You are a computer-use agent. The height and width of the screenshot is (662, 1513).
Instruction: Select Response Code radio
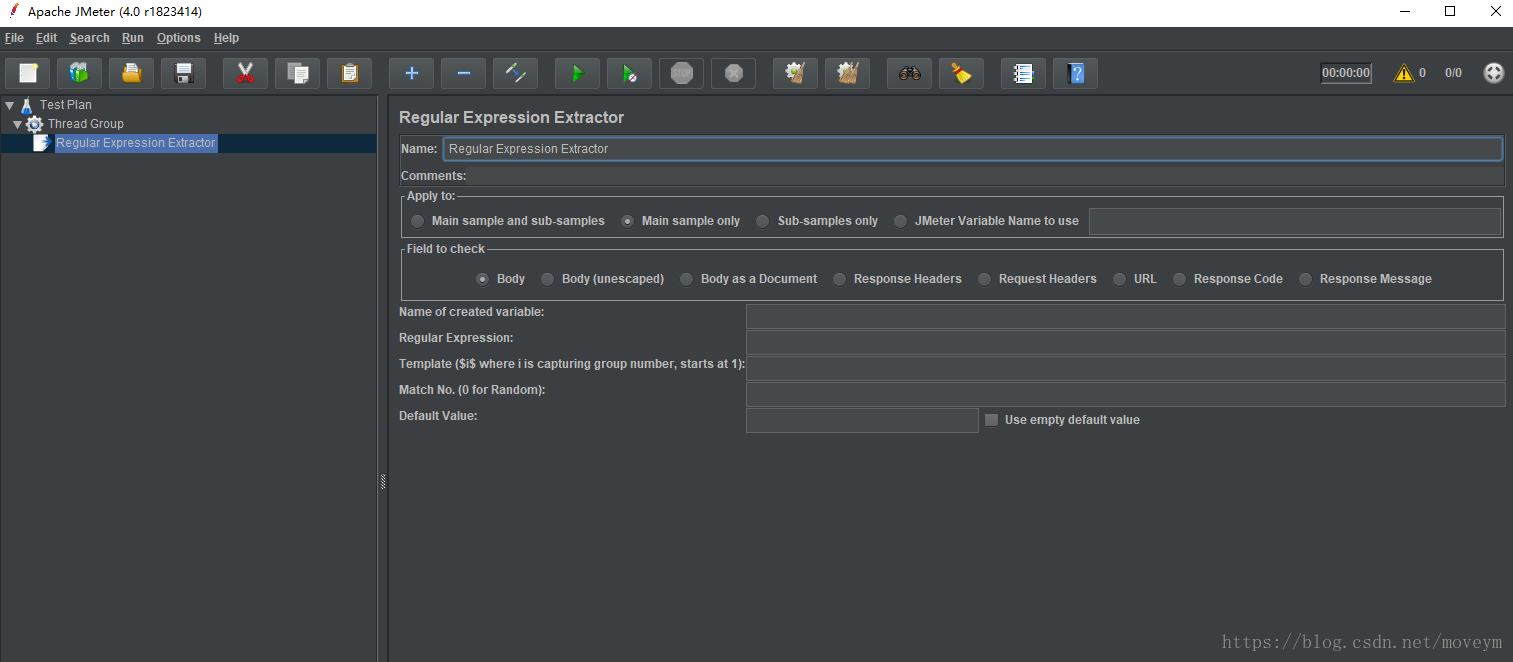(1179, 279)
